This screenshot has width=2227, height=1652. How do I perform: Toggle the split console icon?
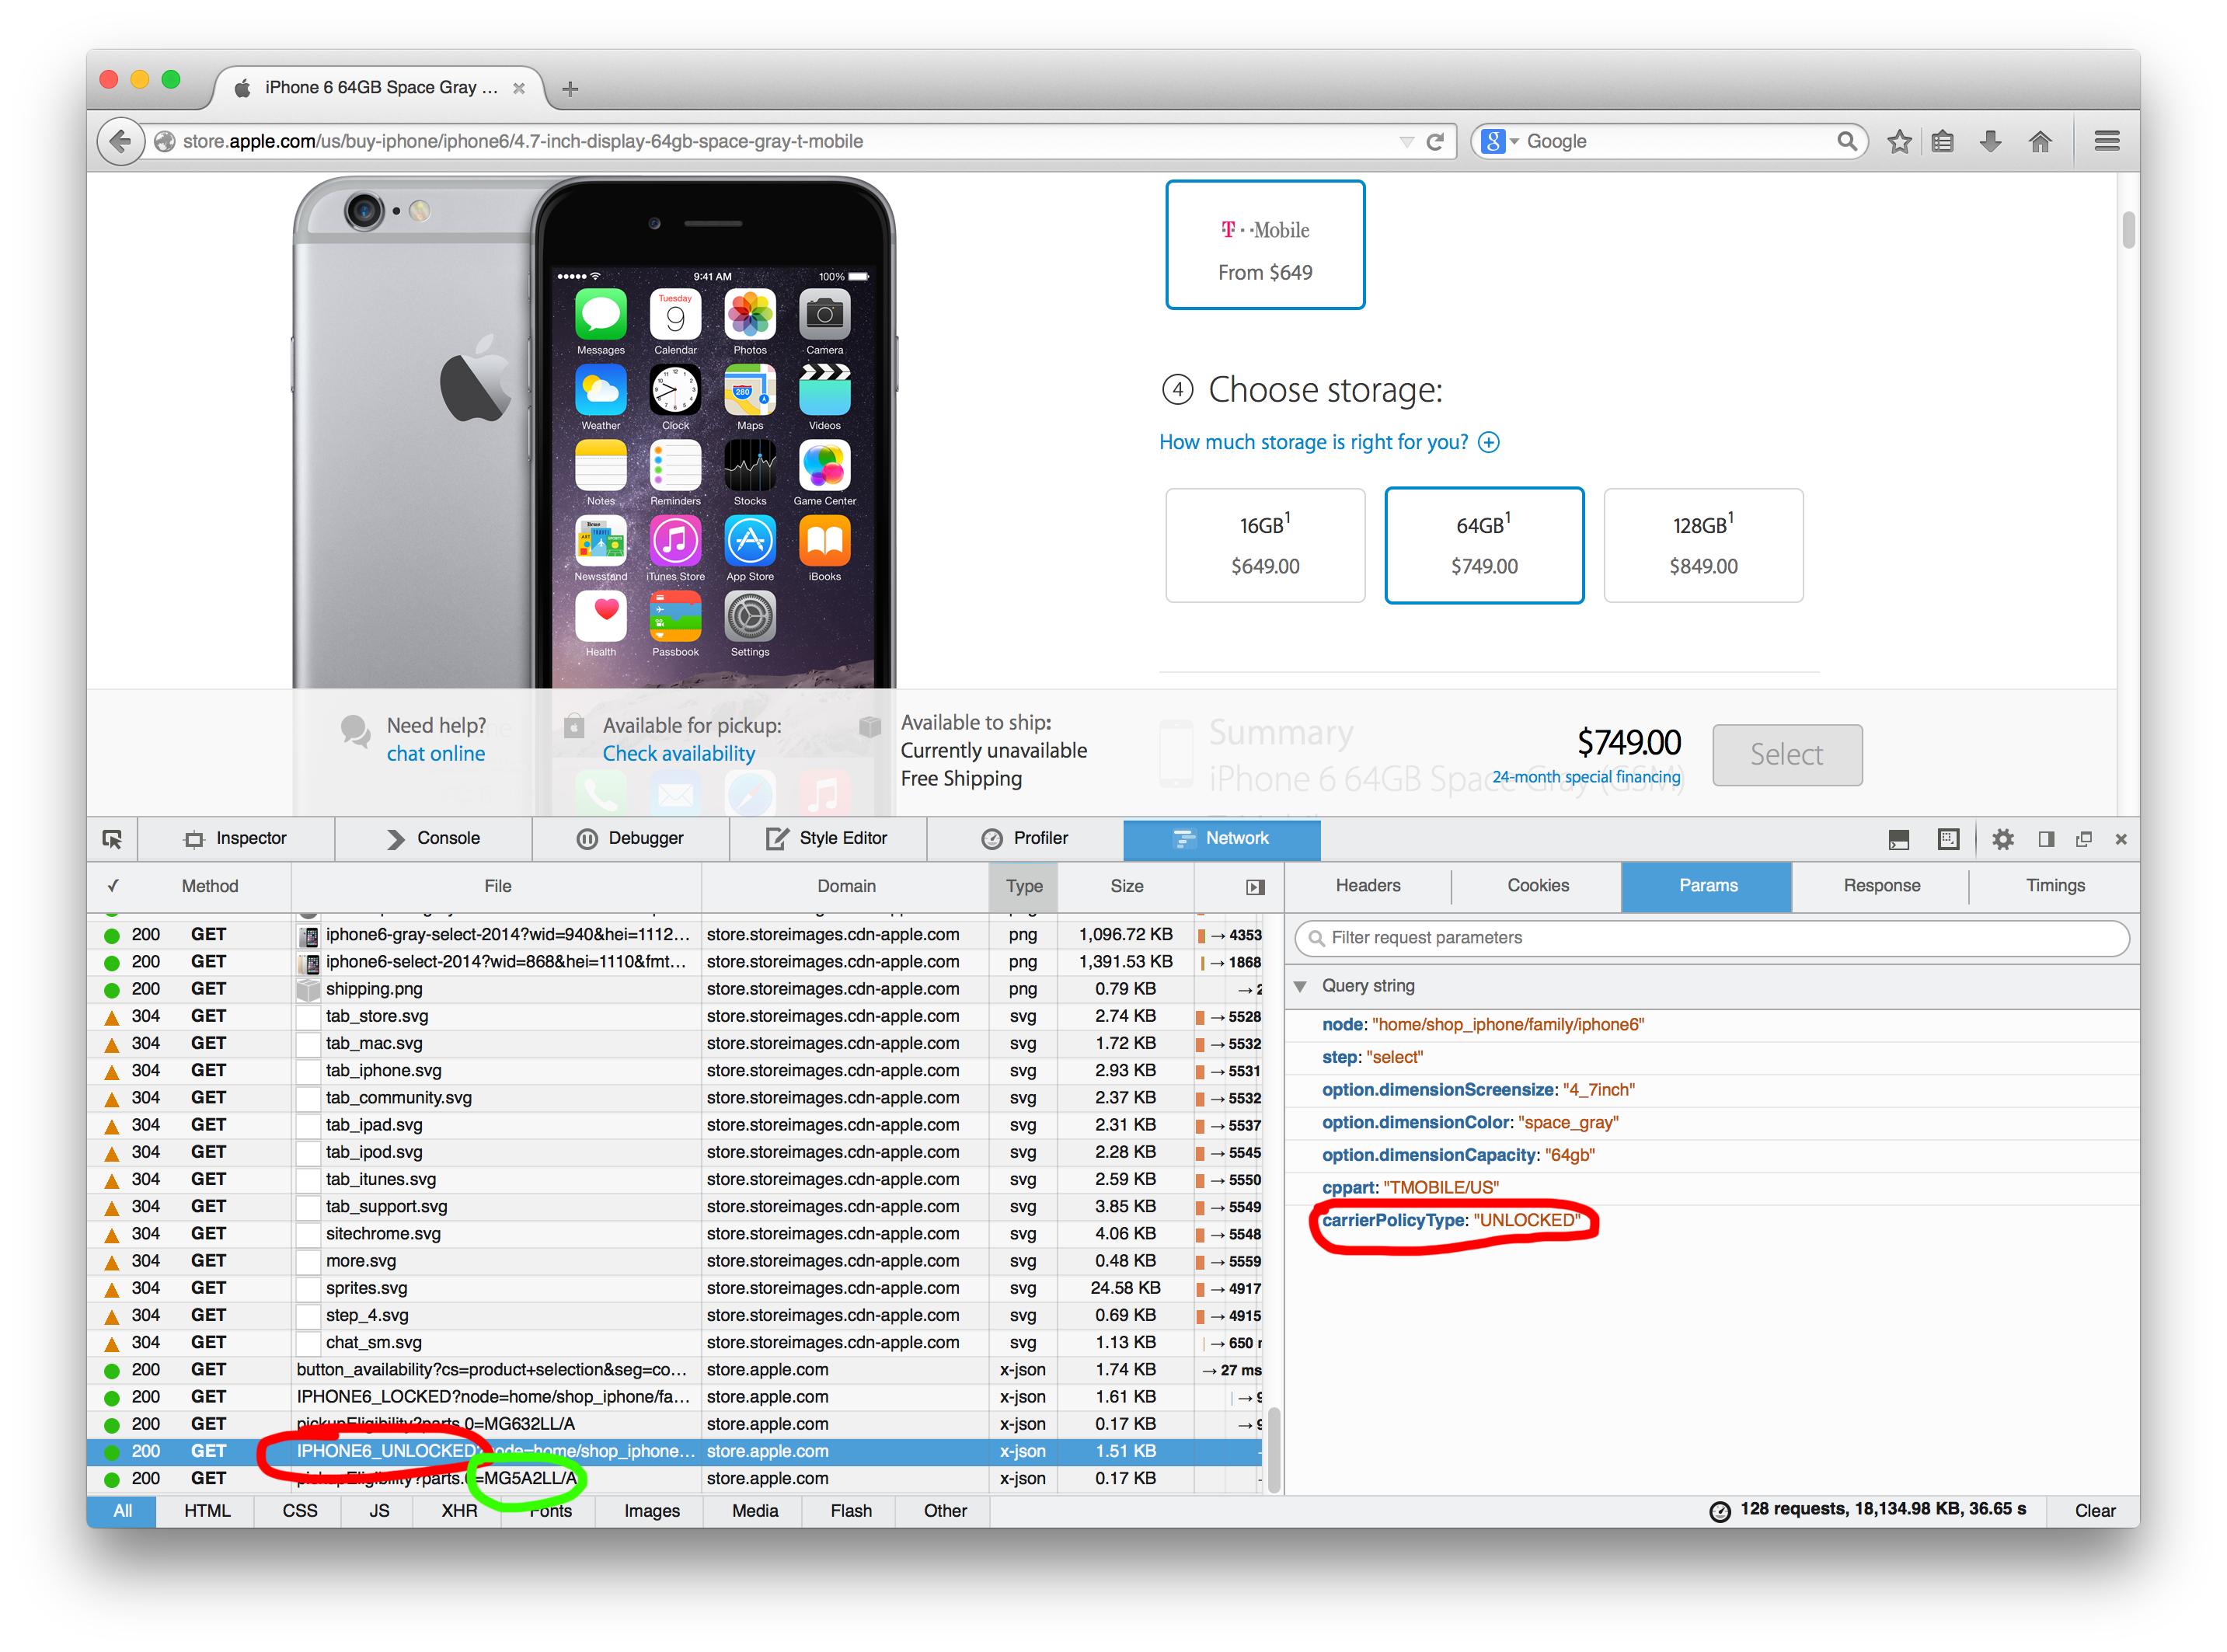point(1899,839)
